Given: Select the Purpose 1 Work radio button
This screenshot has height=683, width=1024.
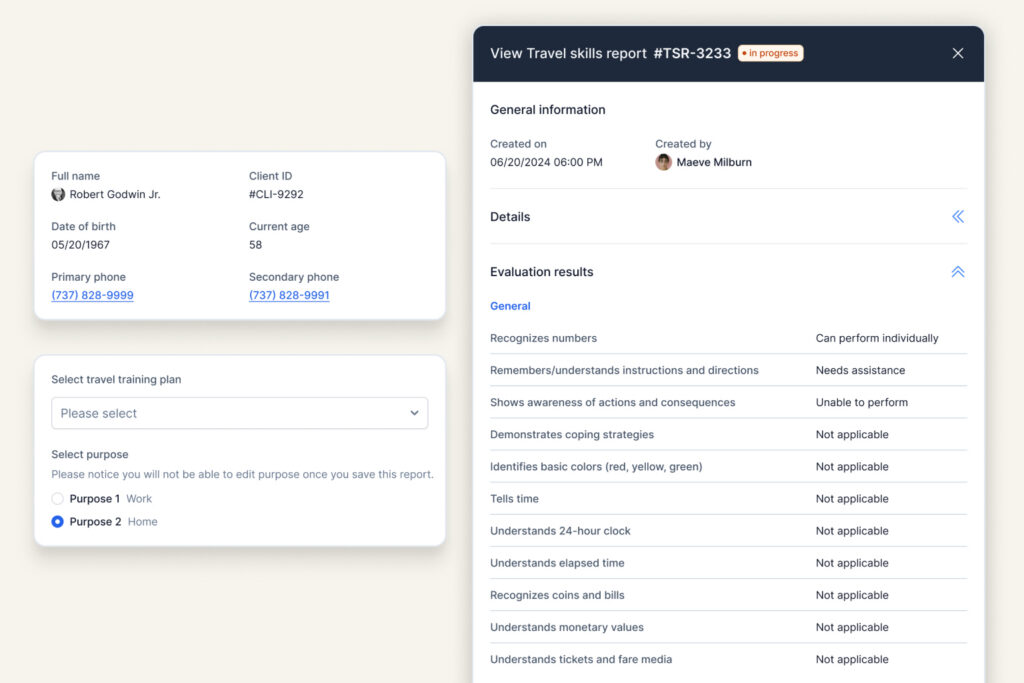Looking at the screenshot, I should tap(58, 499).
